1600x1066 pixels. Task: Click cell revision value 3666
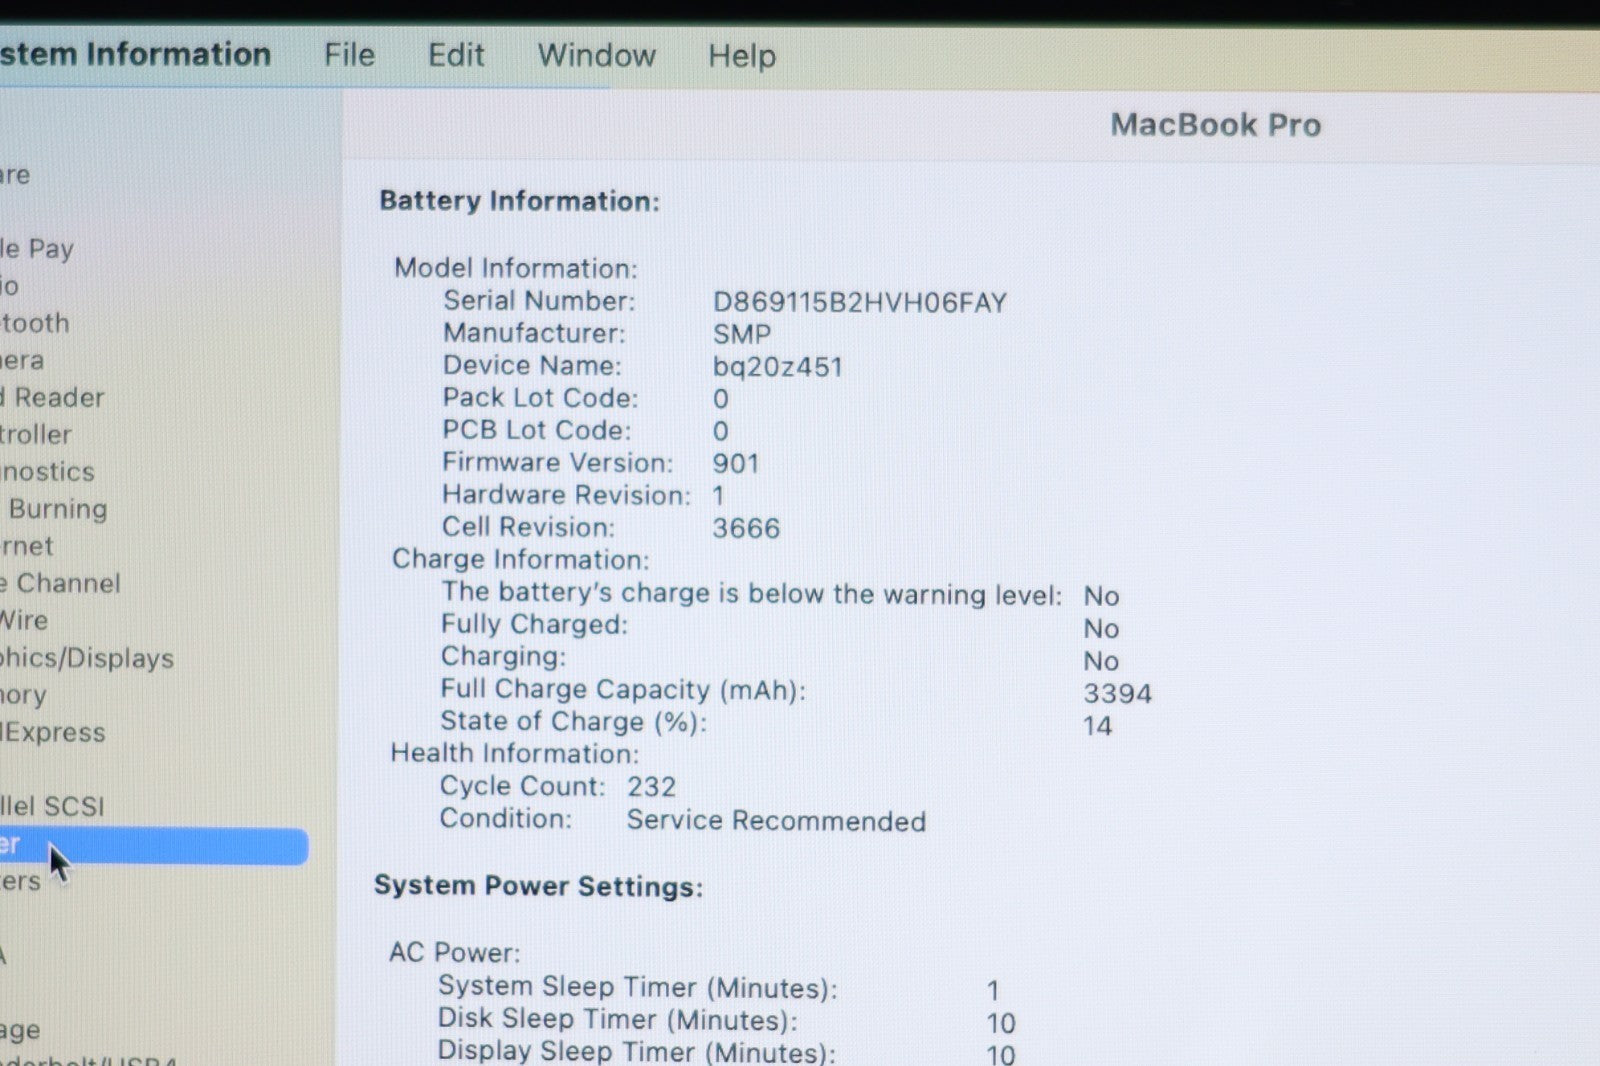[746, 528]
